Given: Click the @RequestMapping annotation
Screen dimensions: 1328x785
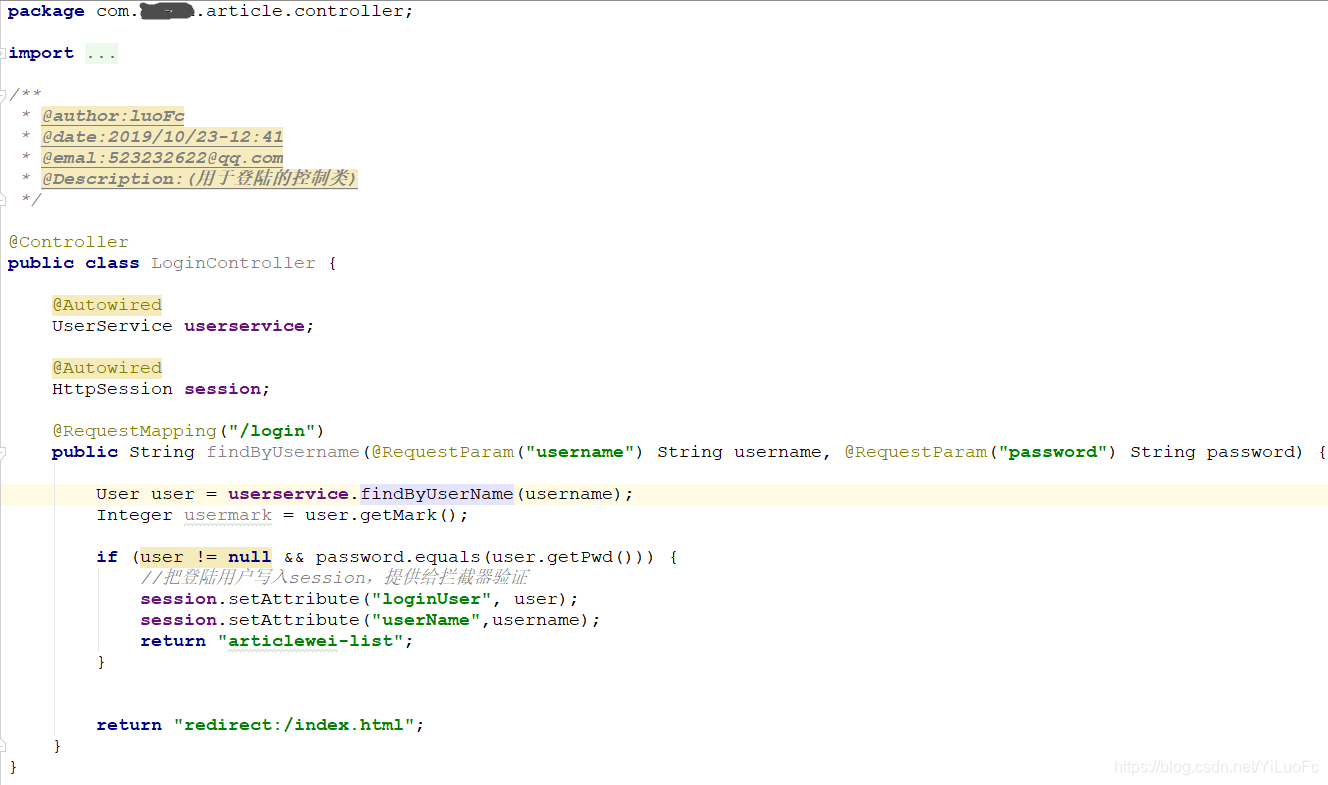Looking at the screenshot, I should [135, 431].
